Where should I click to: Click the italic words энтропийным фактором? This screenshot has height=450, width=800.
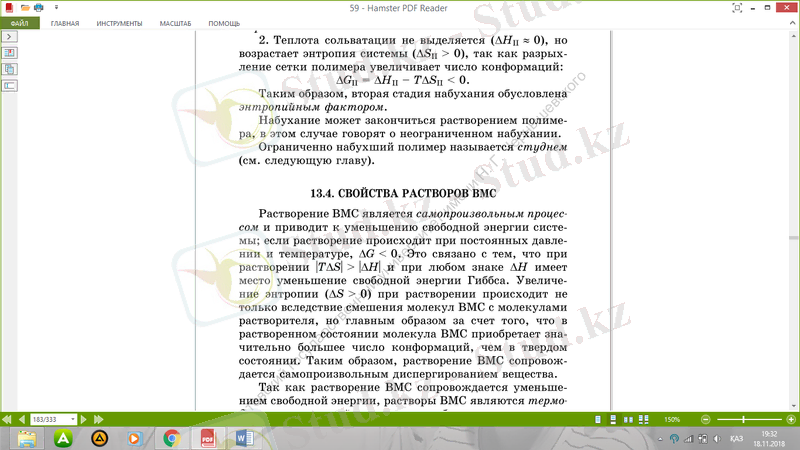312,107
